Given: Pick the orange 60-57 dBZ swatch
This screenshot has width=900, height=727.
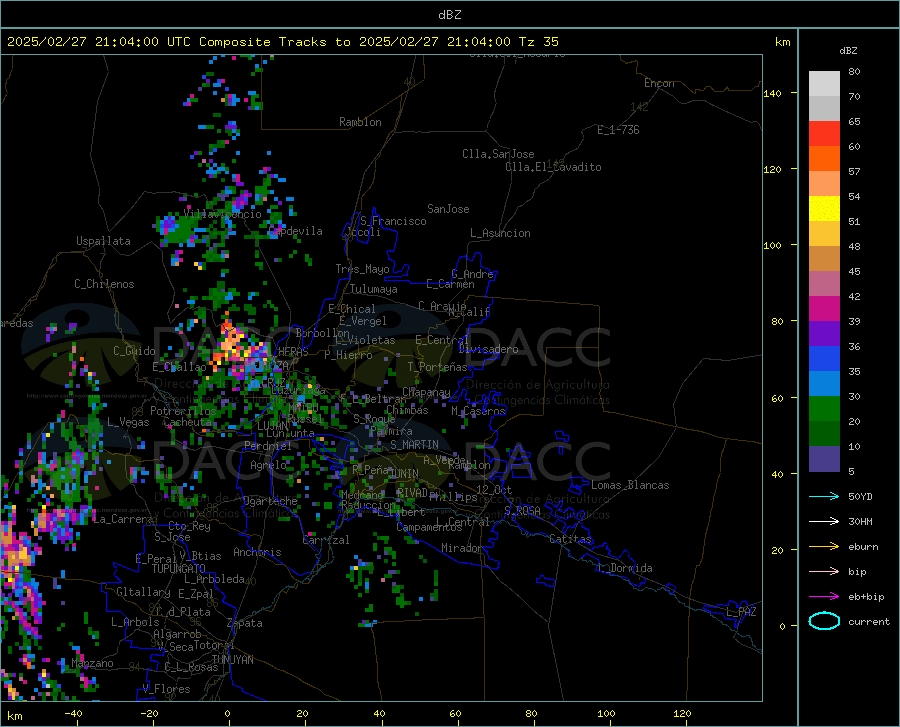Looking at the screenshot, I should (x=824, y=159).
